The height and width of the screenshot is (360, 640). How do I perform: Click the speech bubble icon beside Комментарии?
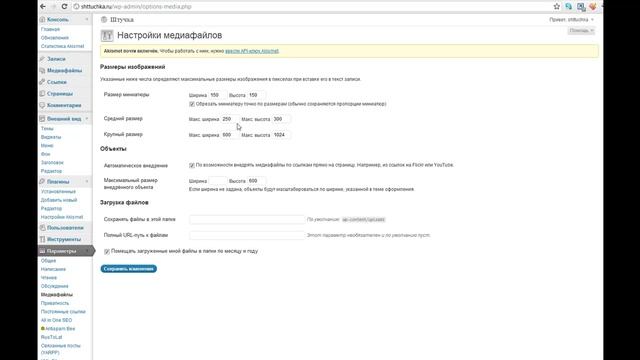tap(42, 105)
